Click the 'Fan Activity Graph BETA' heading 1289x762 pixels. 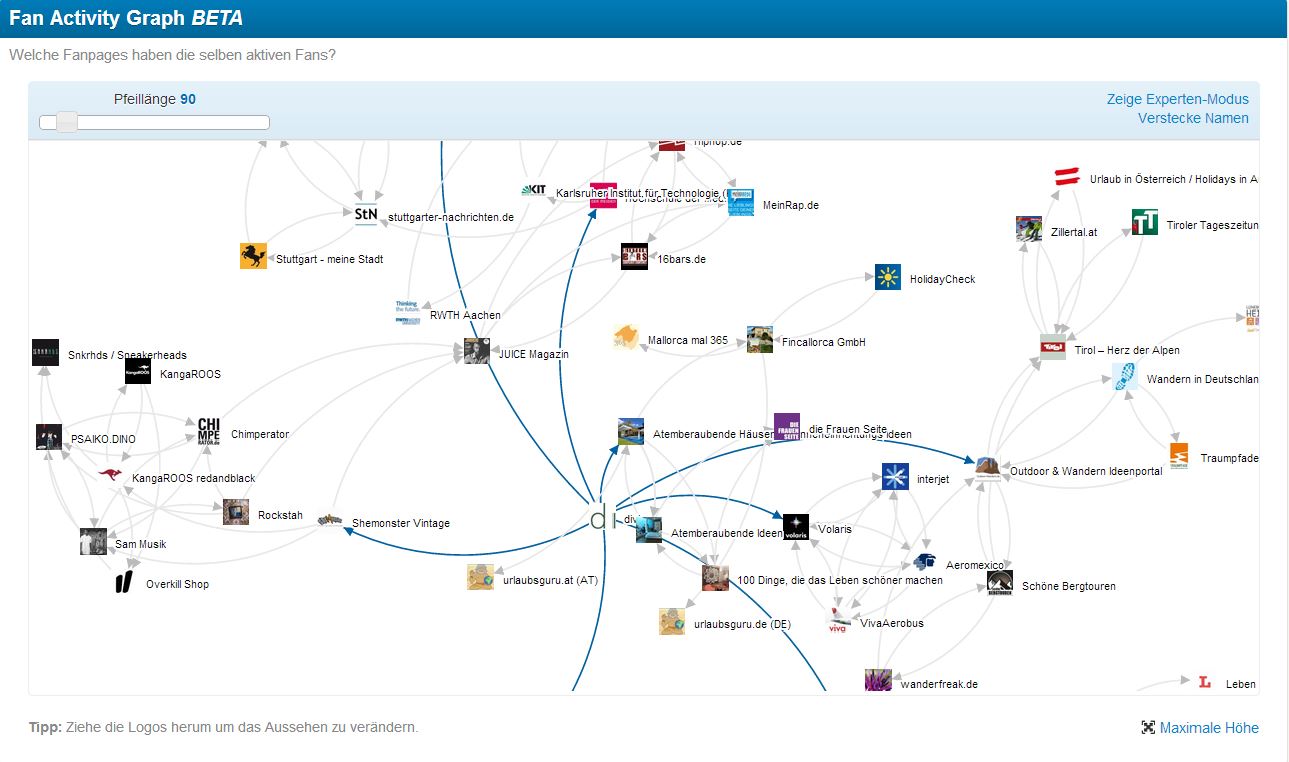point(126,18)
